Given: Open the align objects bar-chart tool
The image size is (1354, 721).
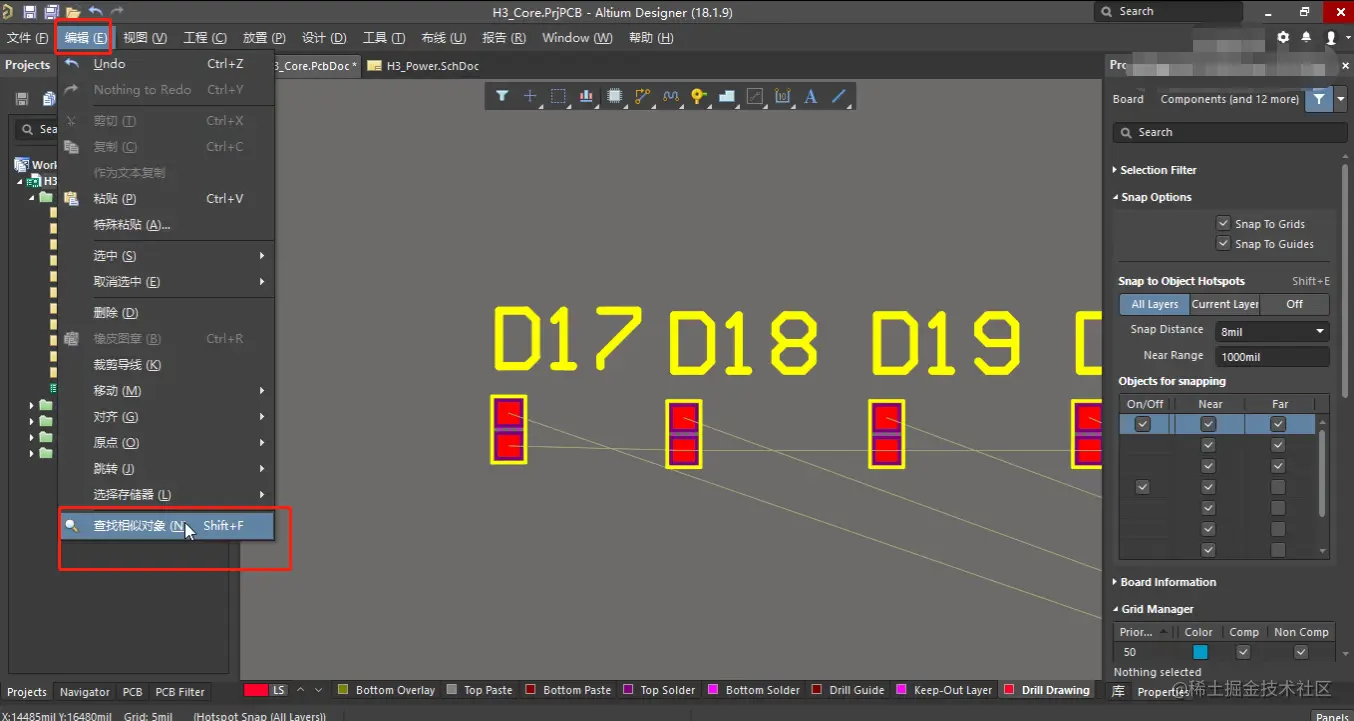Looking at the screenshot, I should (x=586, y=96).
